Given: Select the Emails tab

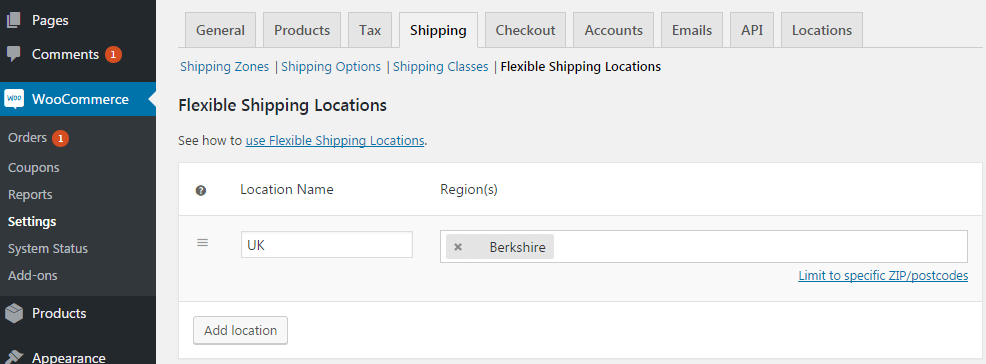Looking at the screenshot, I should (692, 30).
